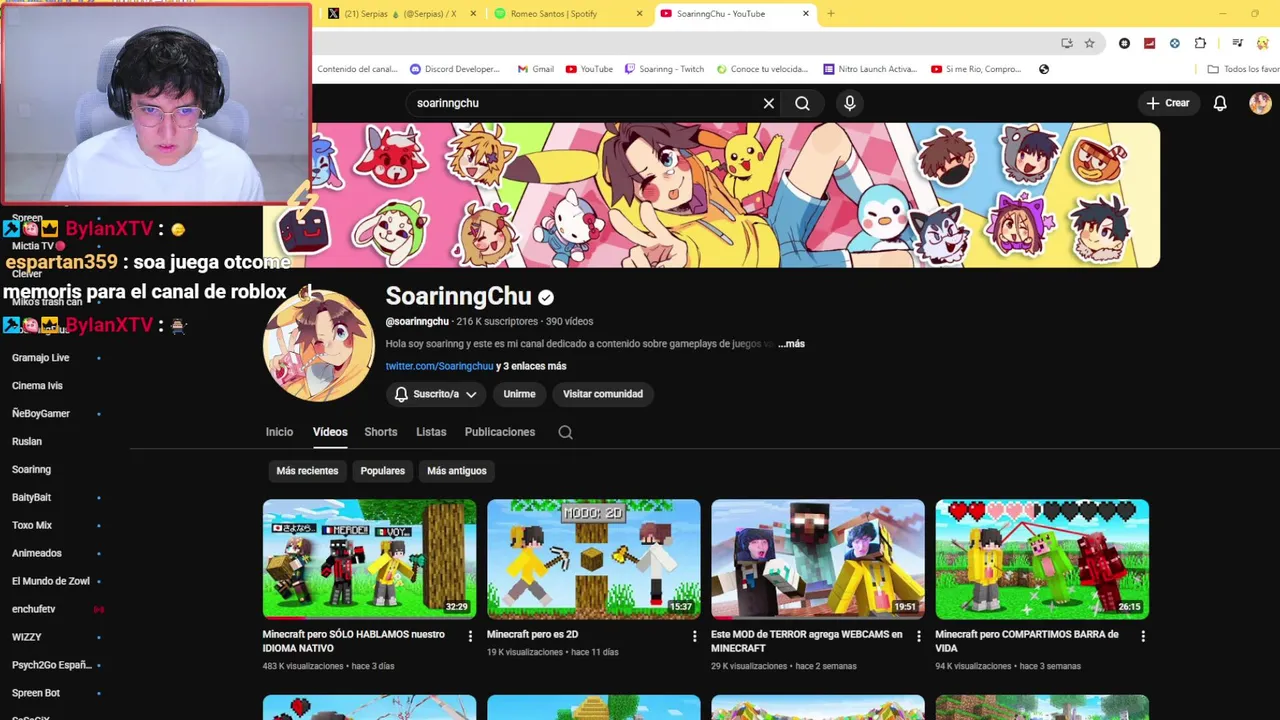The height and width of the screenshot is (720, 1280).
Task: Open the 'Si me Rio, Compro...' bookmark
Action: point(976,69)
